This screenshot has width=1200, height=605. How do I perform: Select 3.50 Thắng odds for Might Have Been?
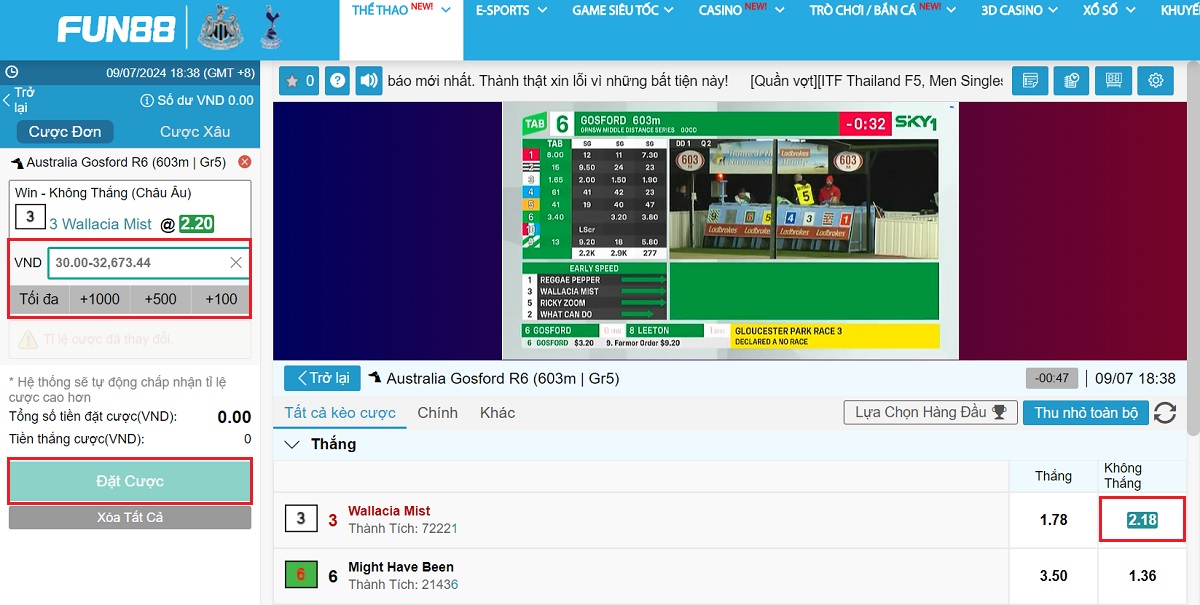[x=1053, y=576]
